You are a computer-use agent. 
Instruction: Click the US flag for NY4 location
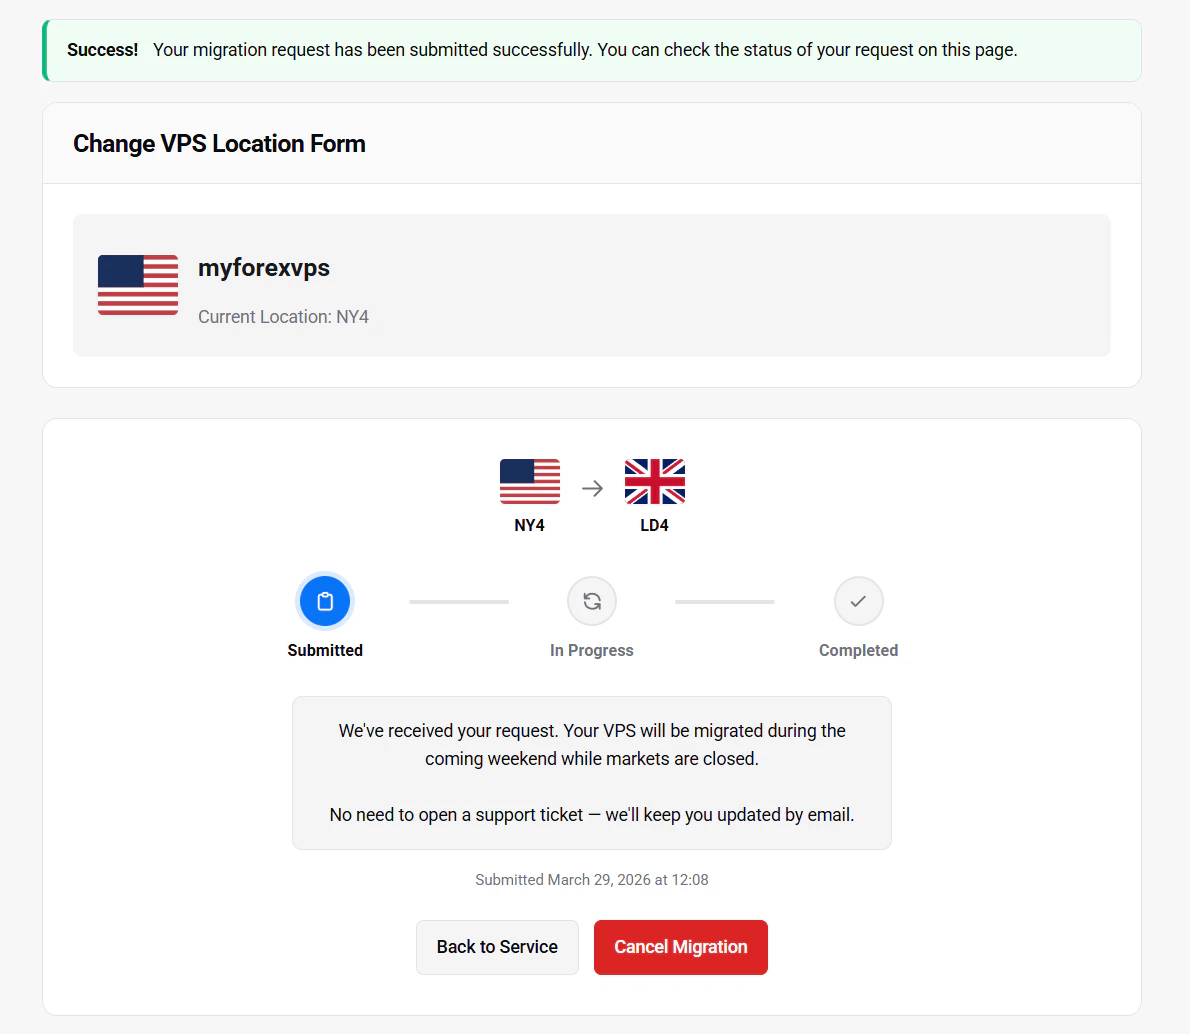(530, 482)
